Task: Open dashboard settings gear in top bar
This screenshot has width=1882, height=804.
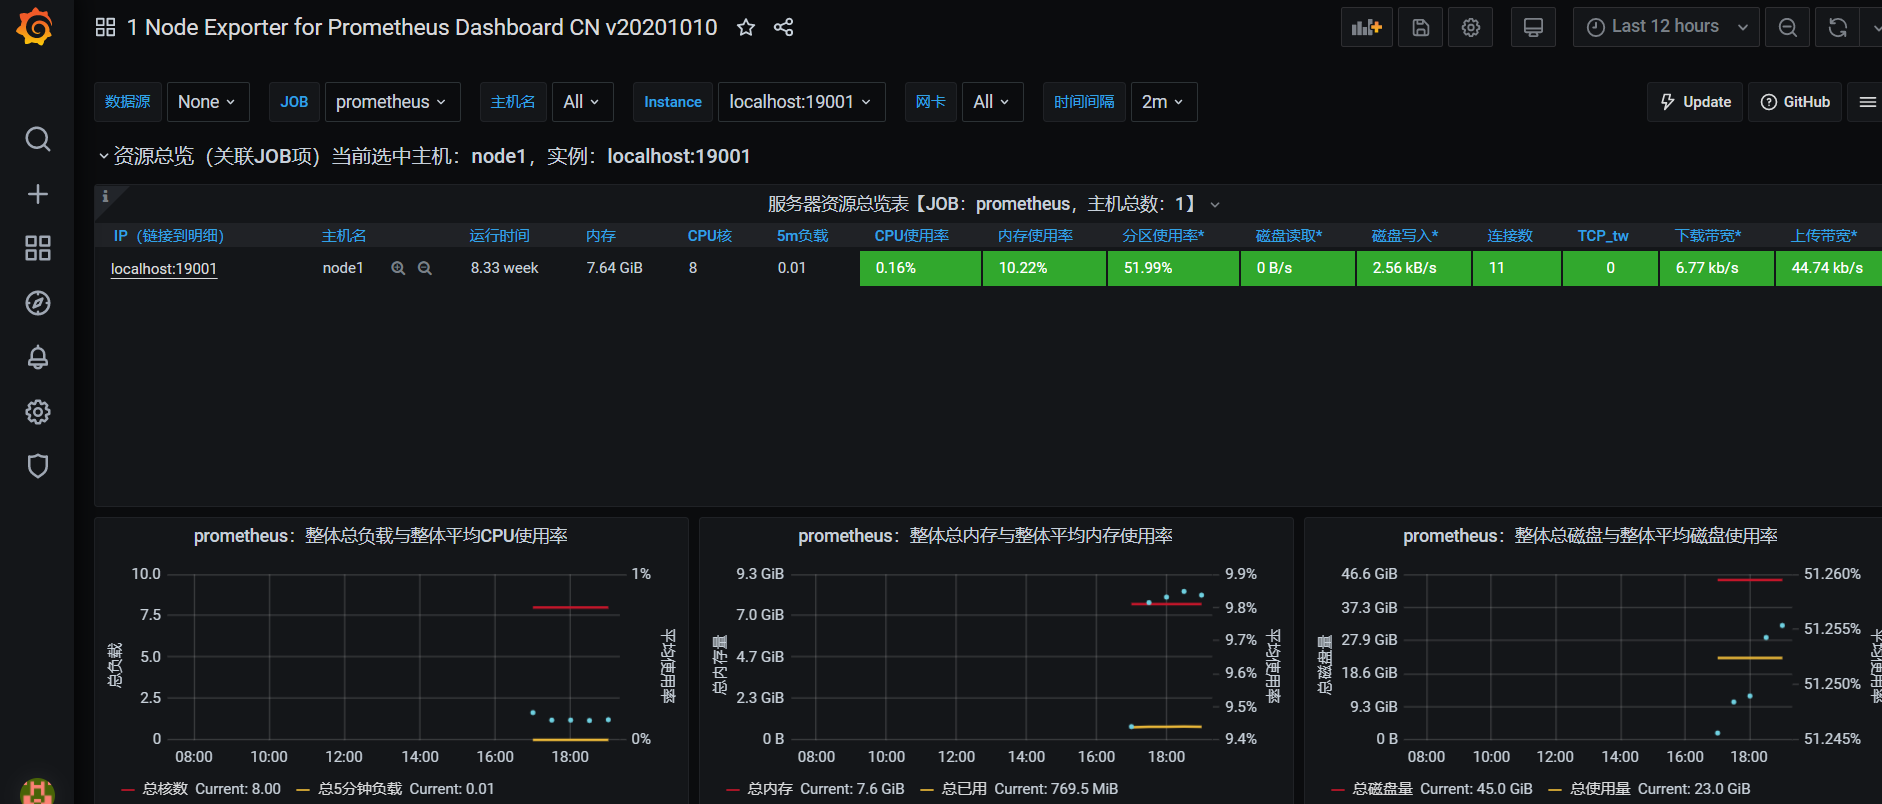Action: 1470,27
